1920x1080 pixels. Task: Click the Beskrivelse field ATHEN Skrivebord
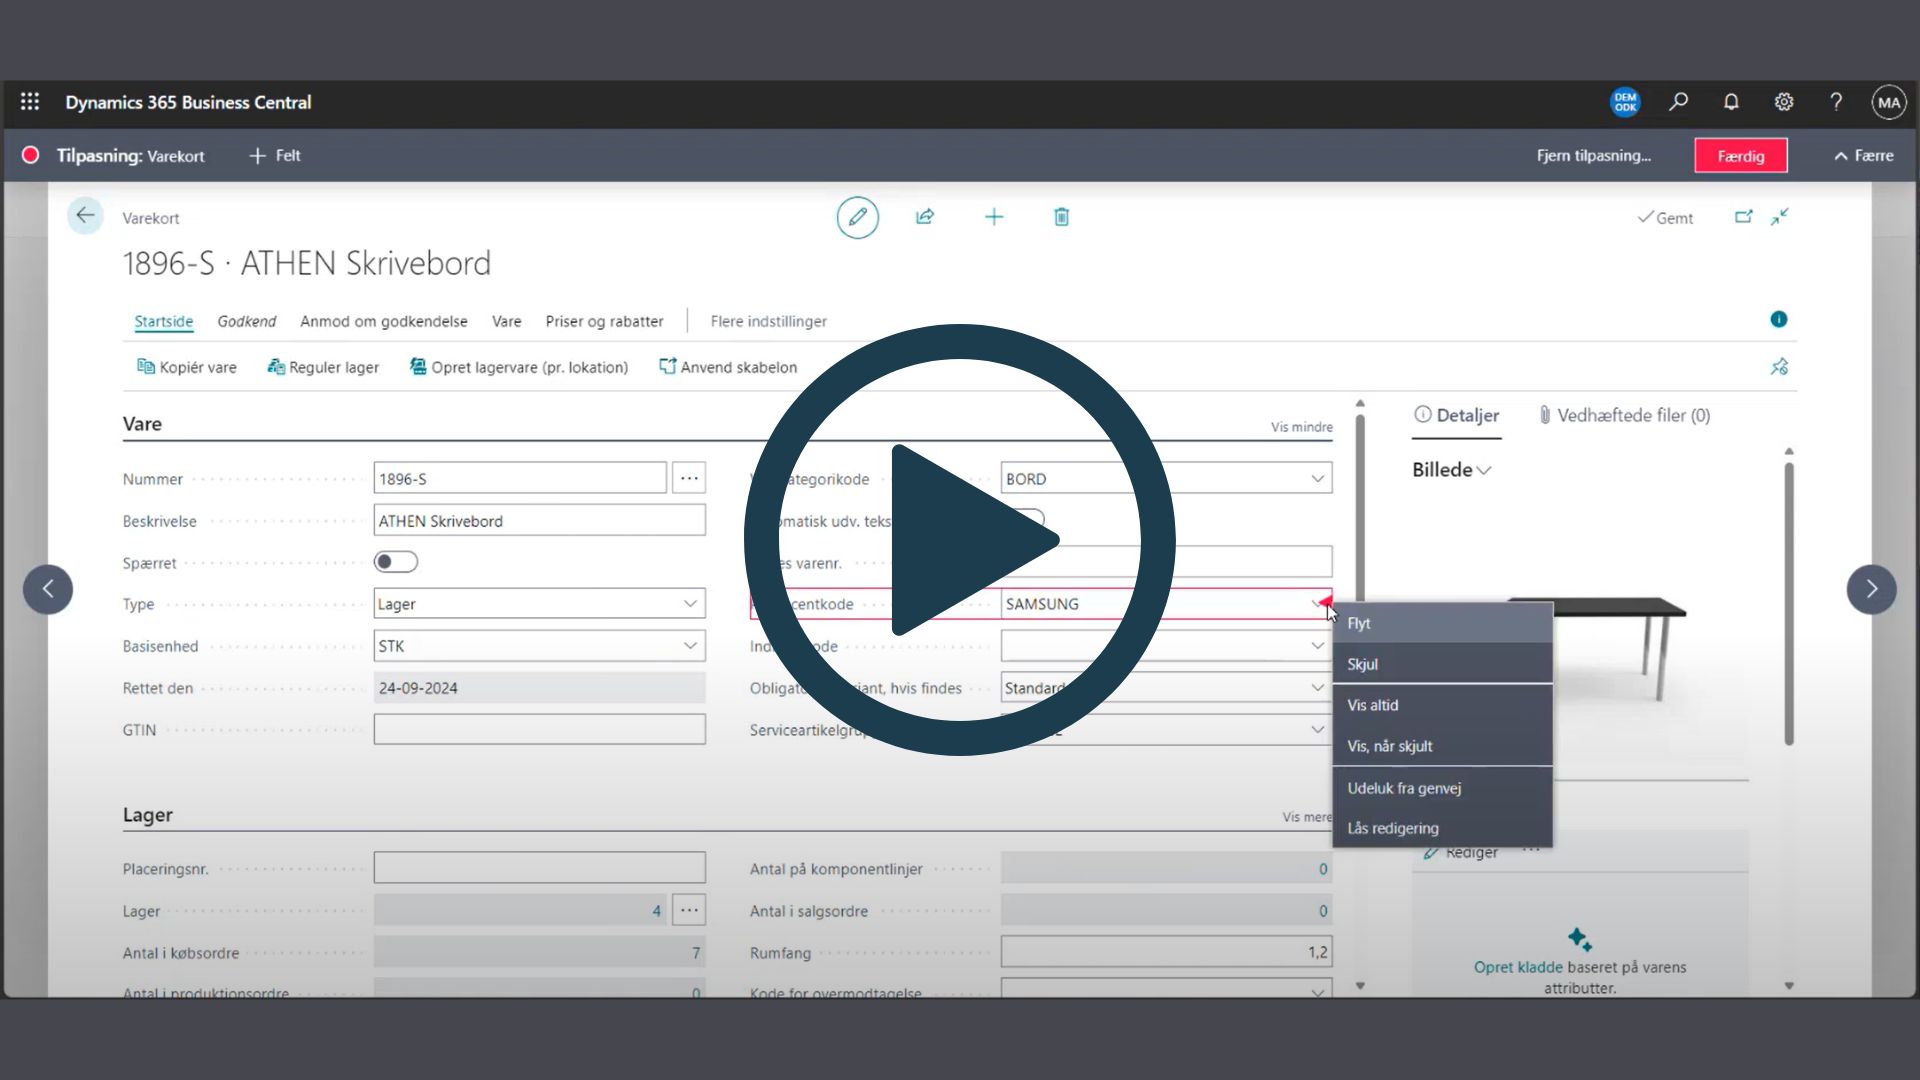point(539,520)
